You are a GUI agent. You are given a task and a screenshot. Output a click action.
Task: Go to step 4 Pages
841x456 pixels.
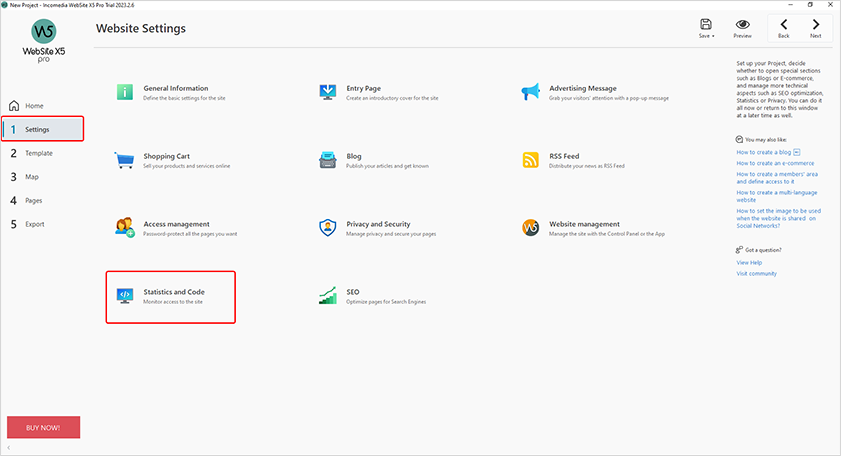[x=43, y=200]
